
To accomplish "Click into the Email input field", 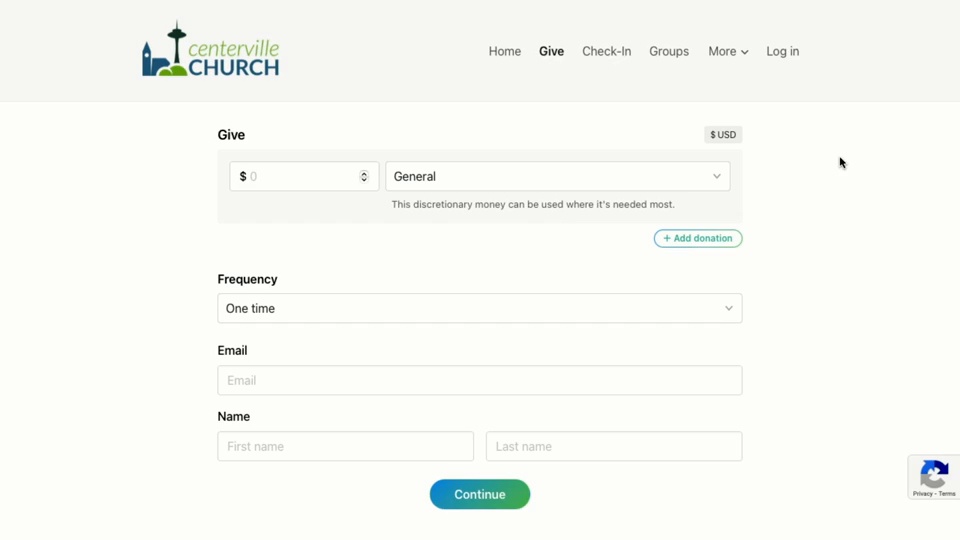I will (480, 380).
